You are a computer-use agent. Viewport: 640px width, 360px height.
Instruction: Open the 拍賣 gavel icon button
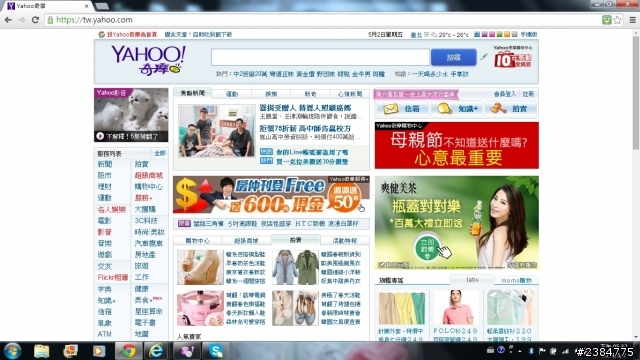pyautogui.click(x=510, y=109)
